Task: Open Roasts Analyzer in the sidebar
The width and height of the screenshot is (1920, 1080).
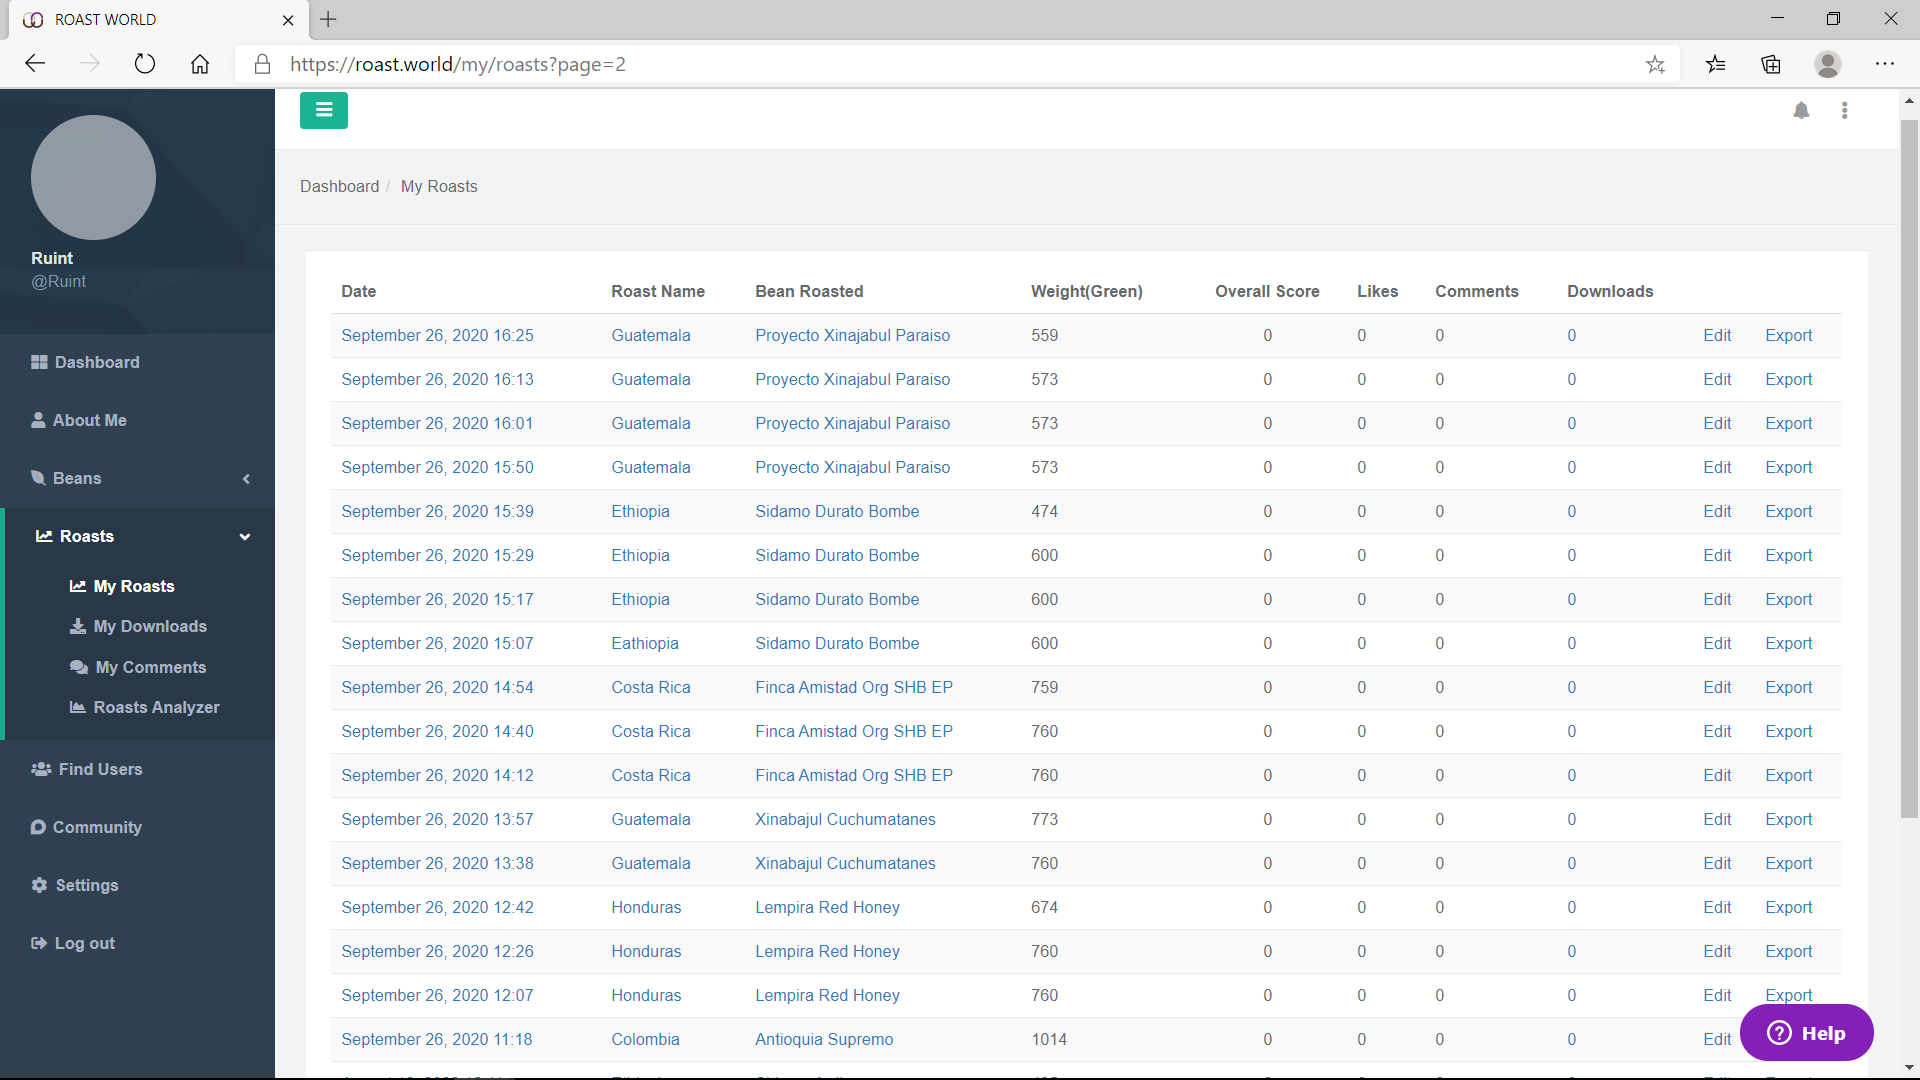Action: pos(144,707)
